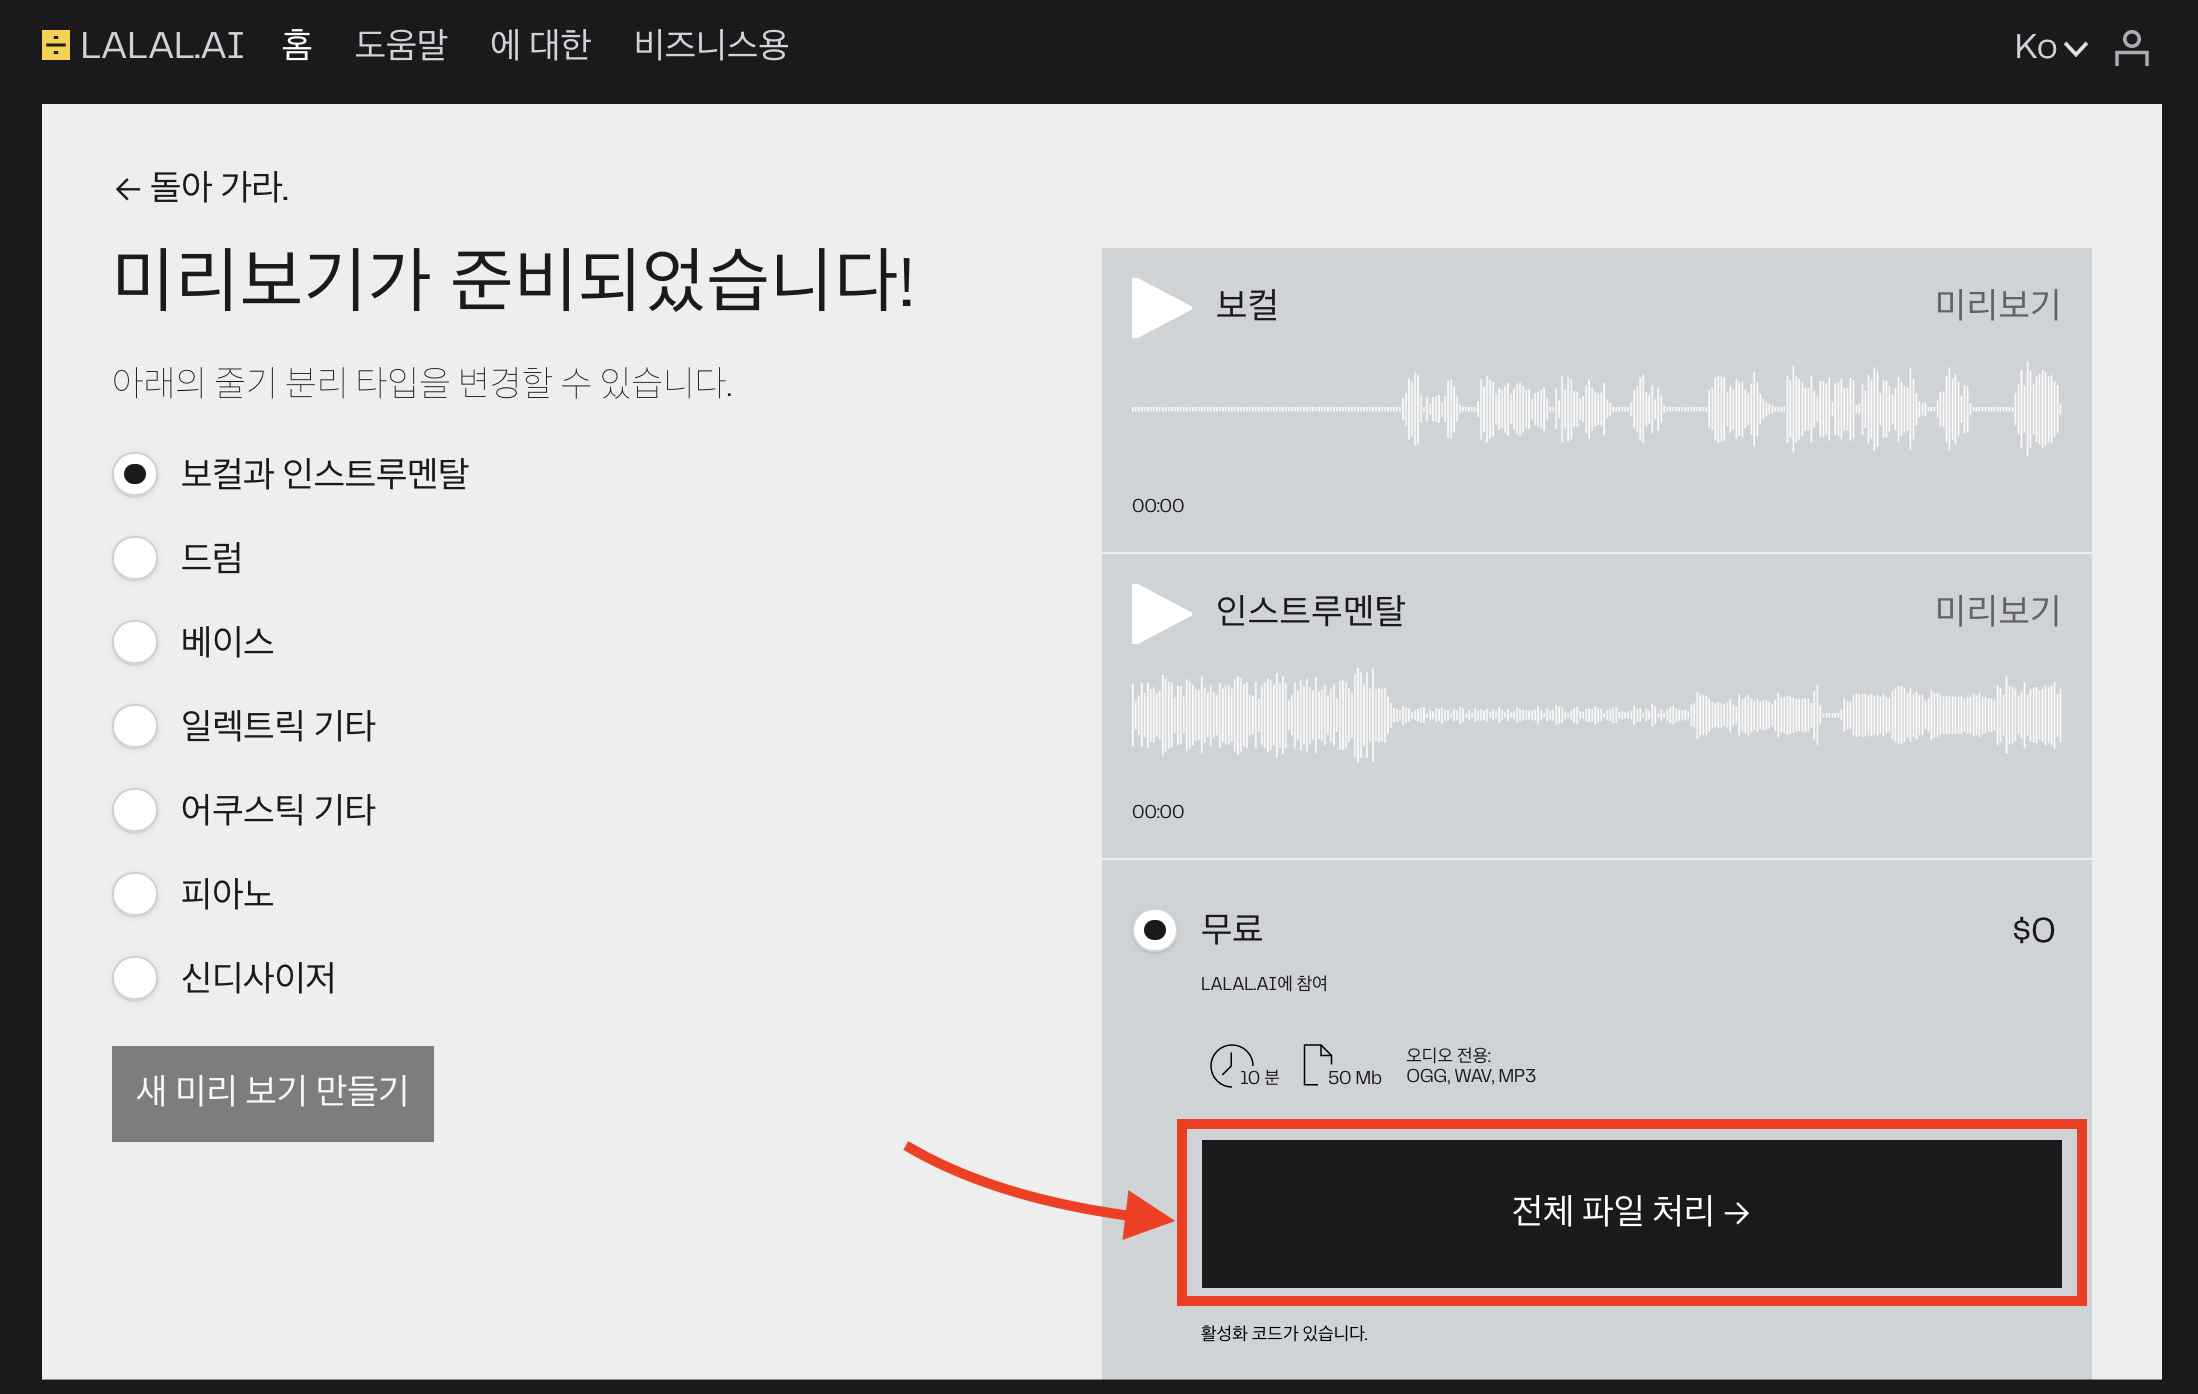Select the 드럼 radio option
Screen dimensions: 2198x1394
(x=135, y=558)
